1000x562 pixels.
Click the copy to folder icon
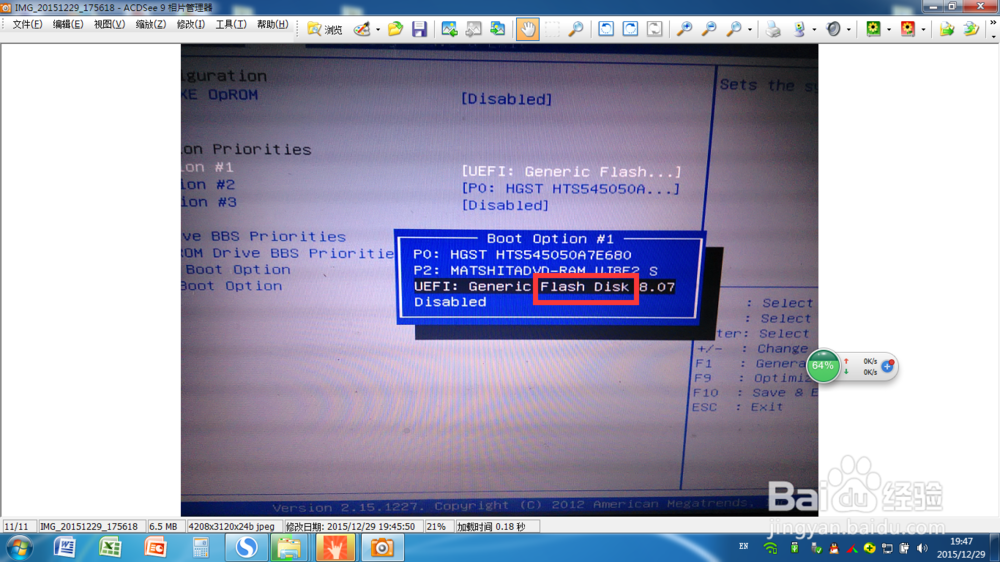(946, 29)
